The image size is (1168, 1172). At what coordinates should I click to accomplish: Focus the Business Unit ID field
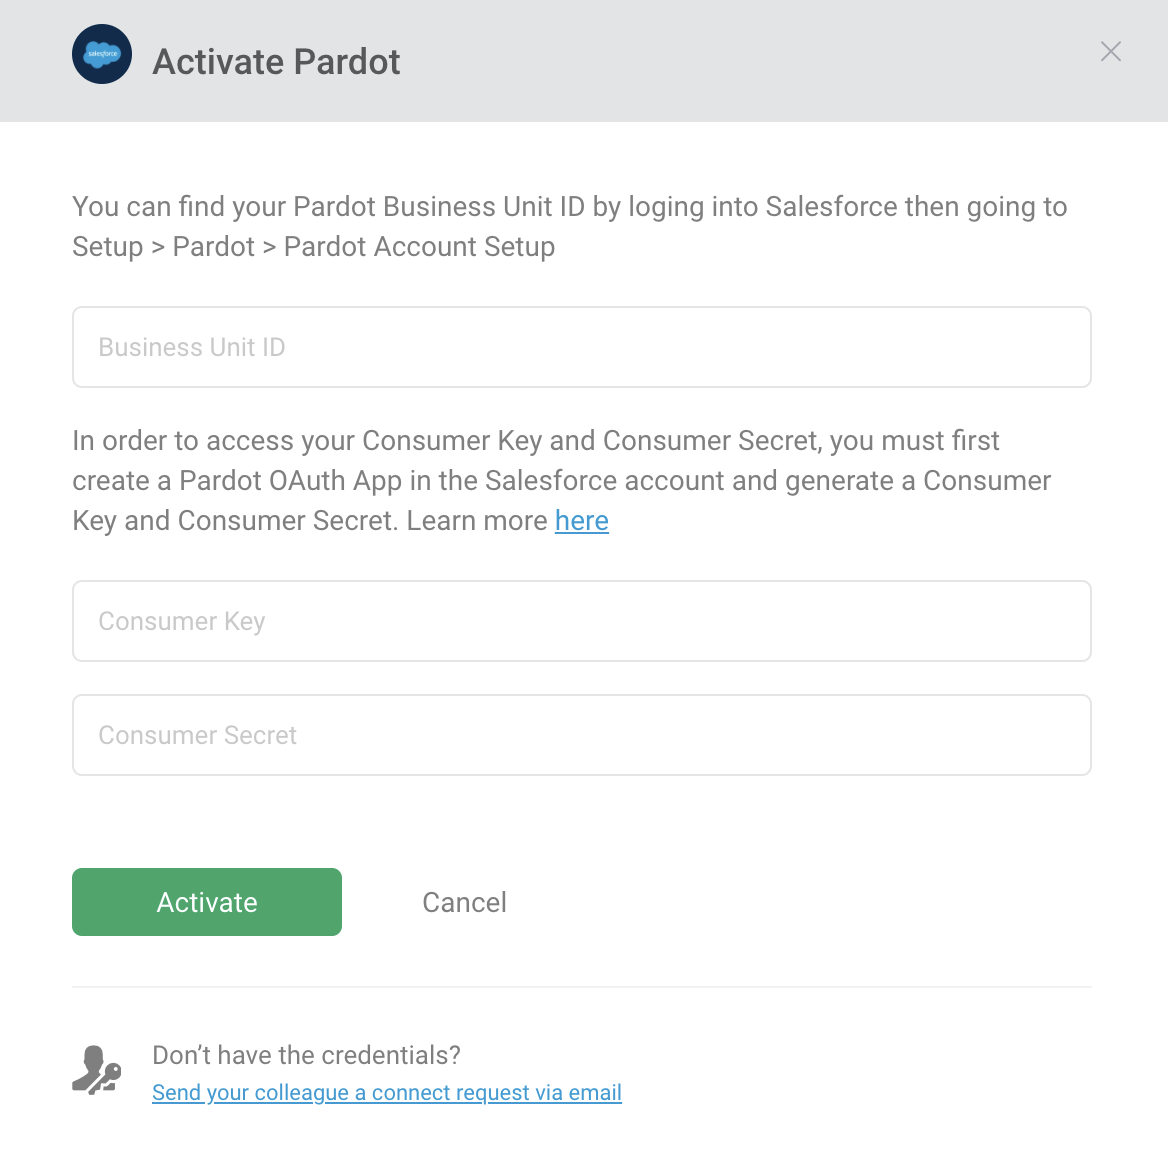581,347
